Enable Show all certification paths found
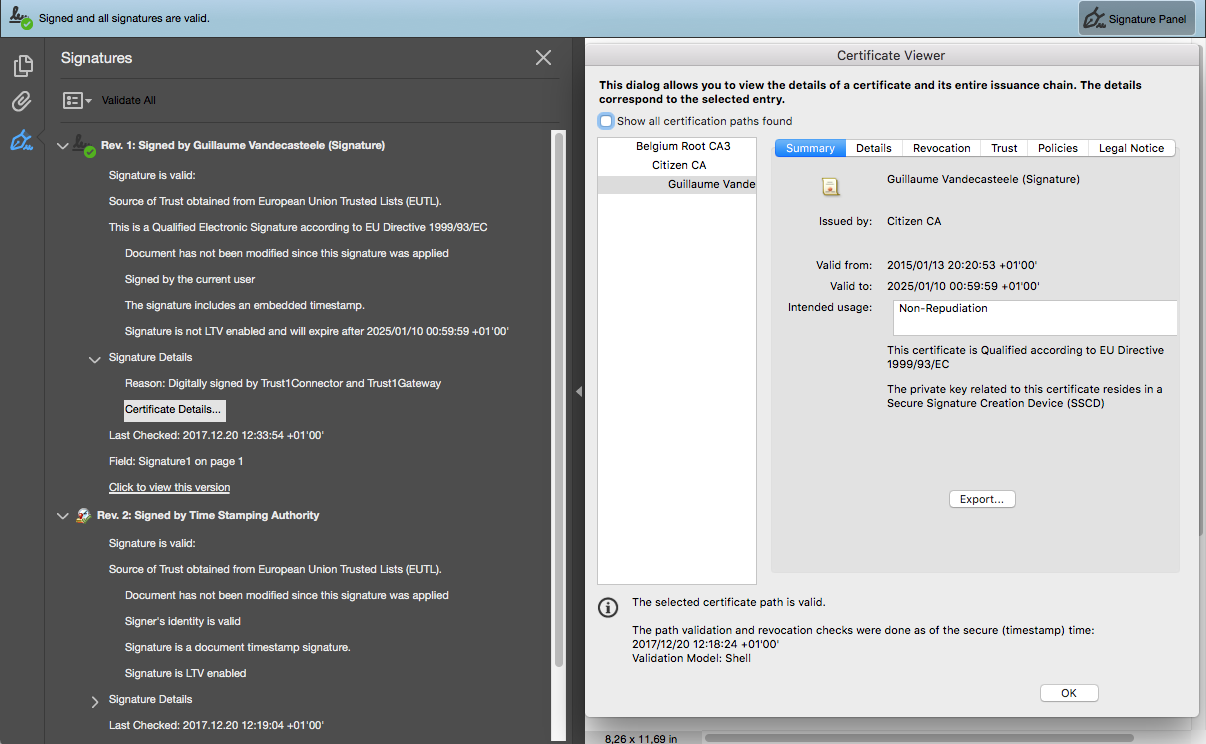The height and width of the screenshot is (744, 1206). [606, 121]
